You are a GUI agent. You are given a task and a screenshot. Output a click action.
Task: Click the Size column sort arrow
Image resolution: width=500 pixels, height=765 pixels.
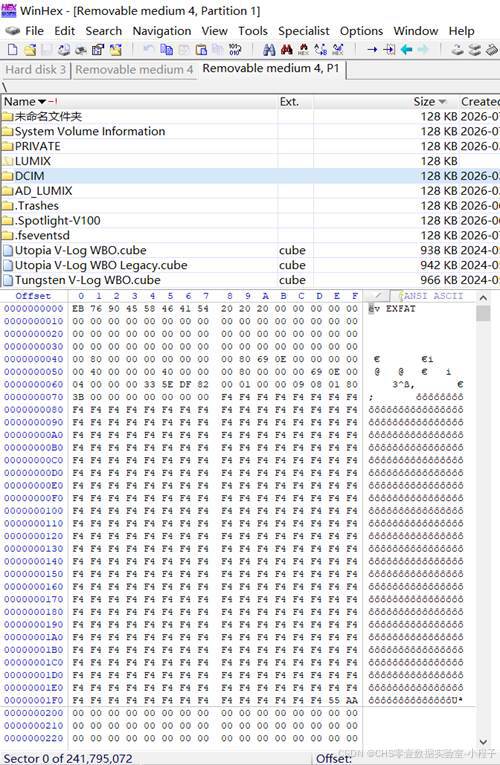[x=442, y=101]
